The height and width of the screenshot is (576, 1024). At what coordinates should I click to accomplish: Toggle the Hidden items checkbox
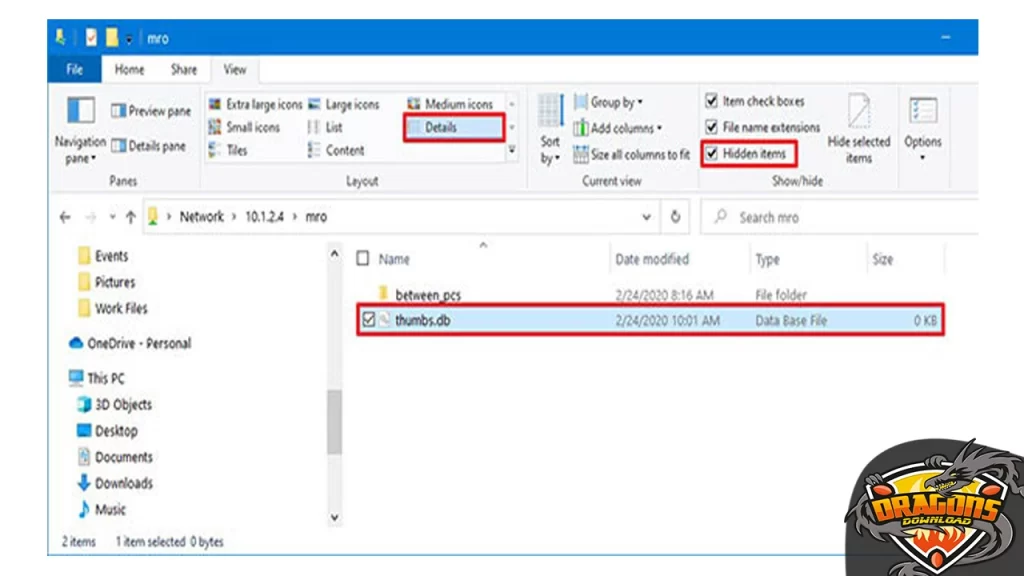[x=712, y=154]
